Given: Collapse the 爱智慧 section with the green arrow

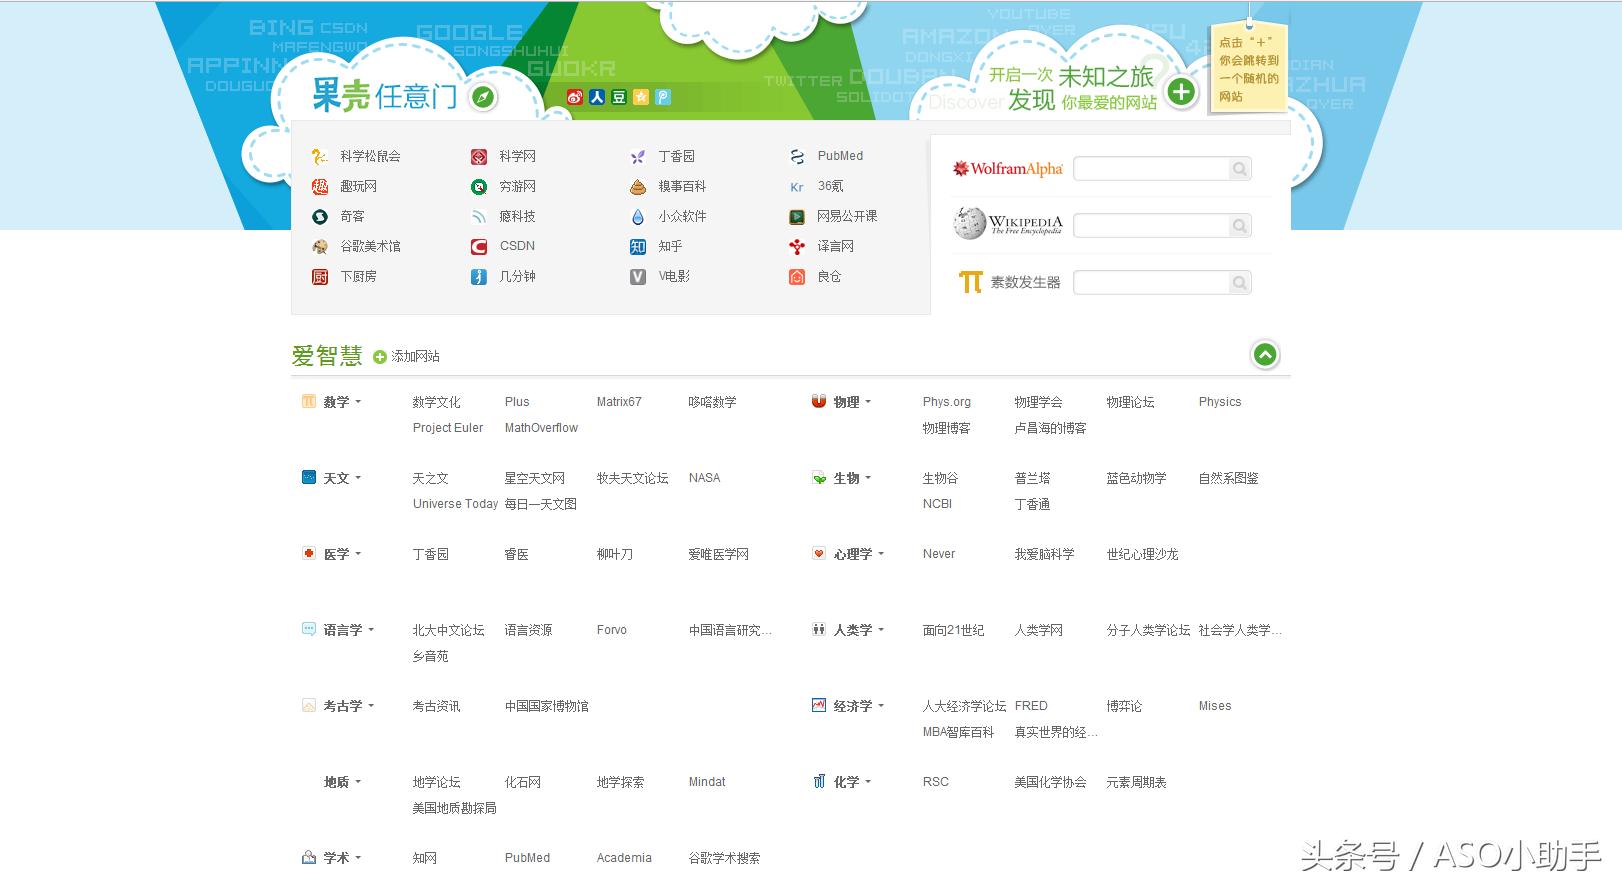Looking at the screenshot, I should click(1265, 355).
